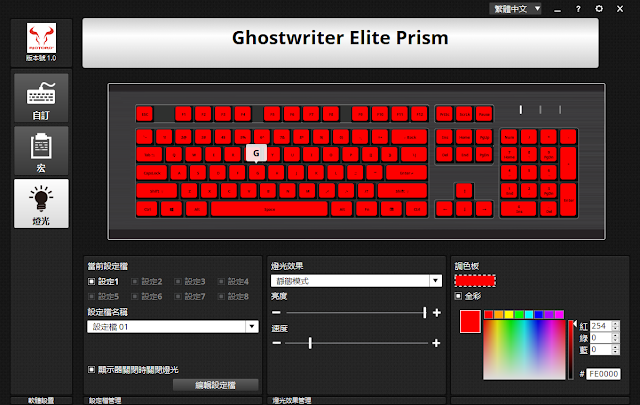Select profile 設定1
The height and width of the screenshot is (405, 640).
click(103, 281)
